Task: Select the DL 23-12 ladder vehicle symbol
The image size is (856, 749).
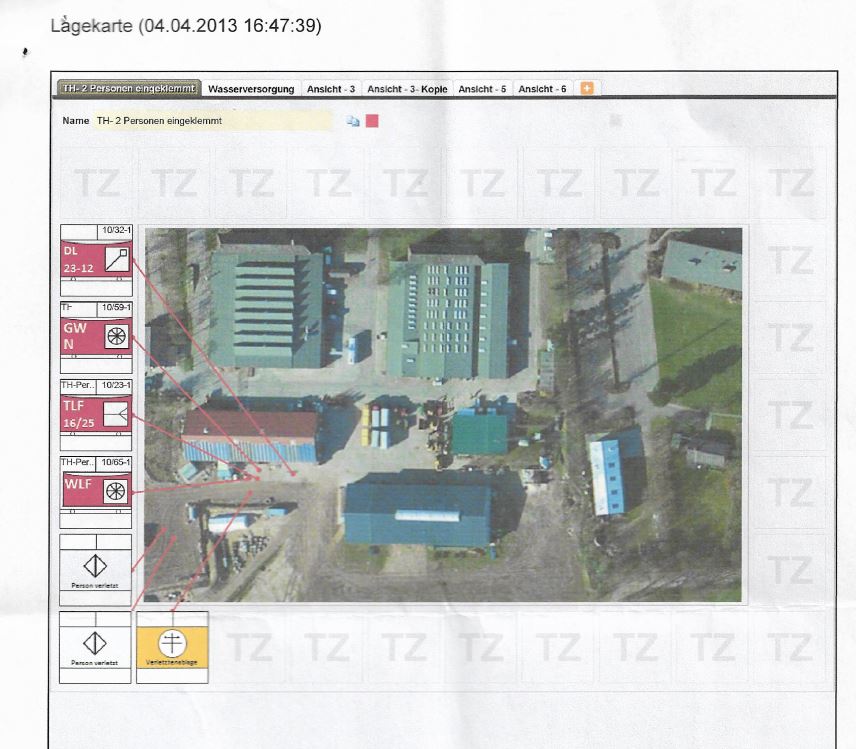Action: [117, 260]
